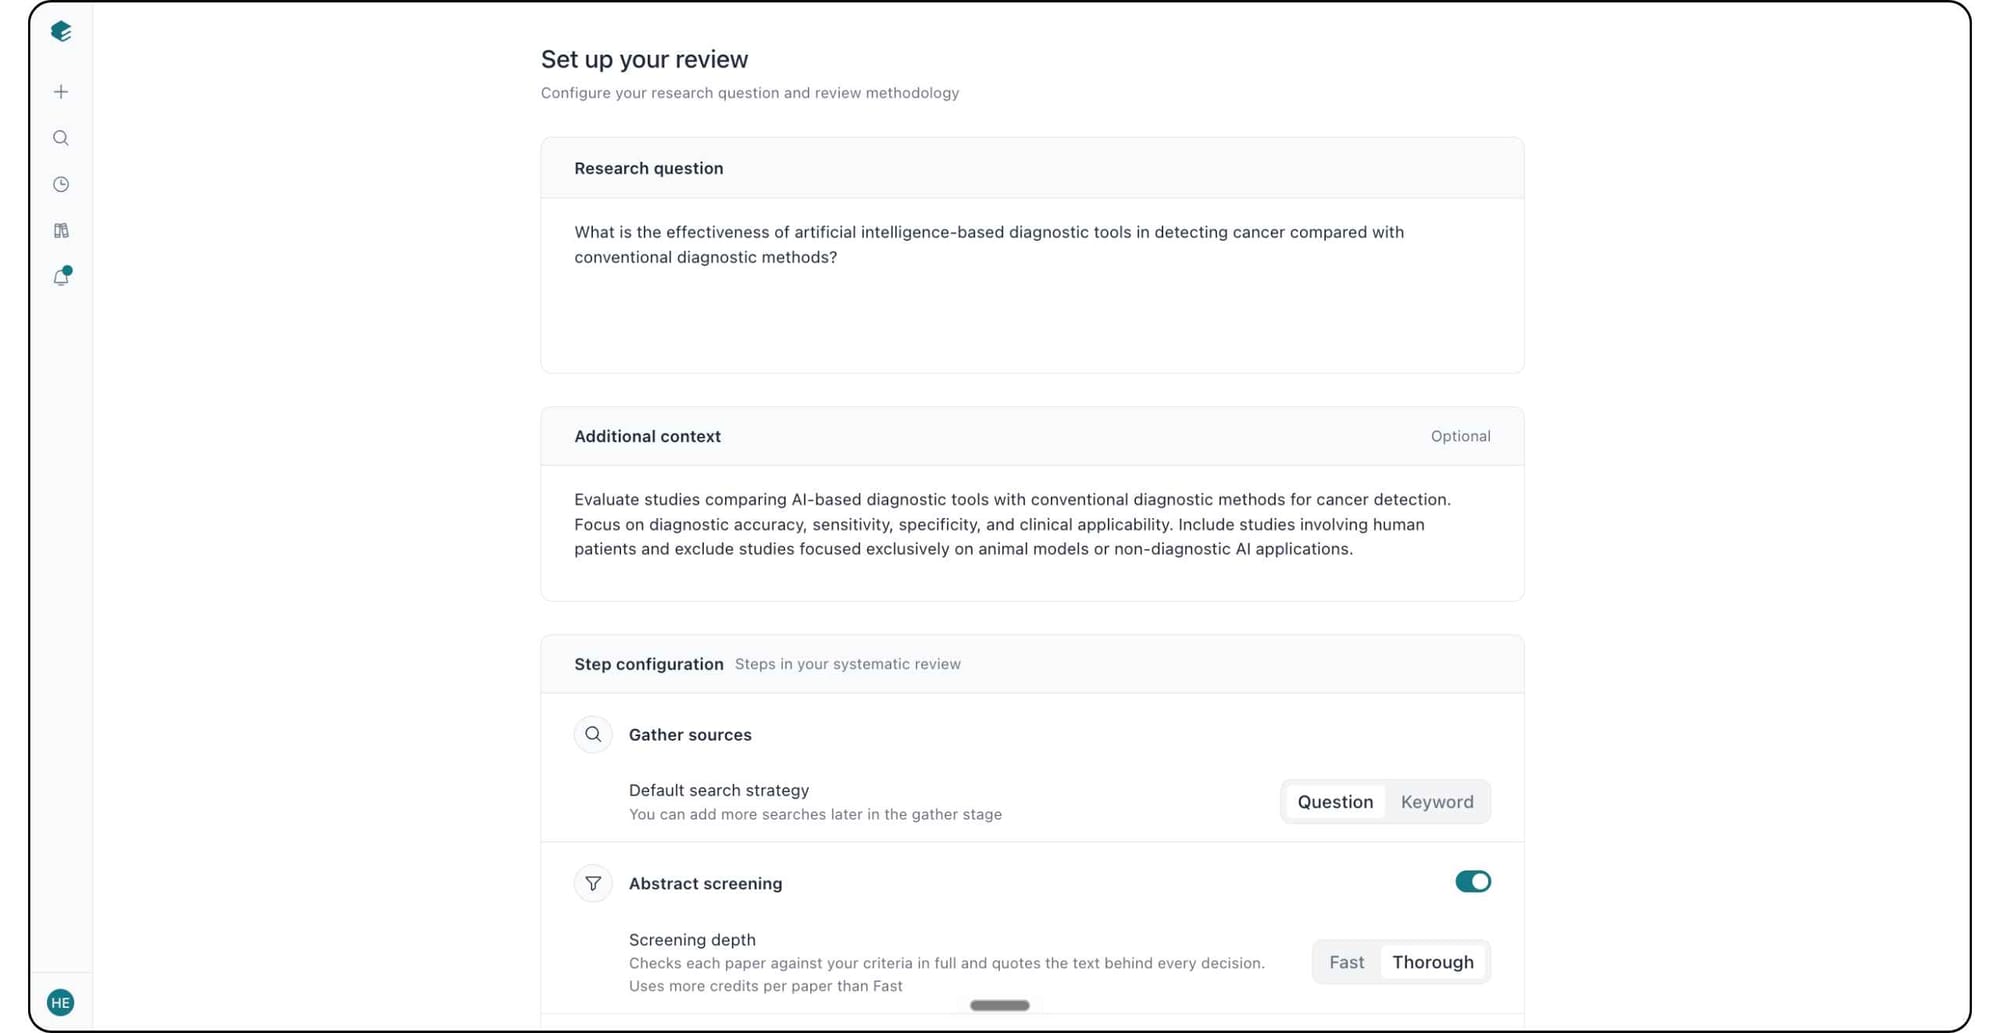Select Keyword search strategy
This screenshot has height=1033, width=2000.
[x=1437, y=802]
